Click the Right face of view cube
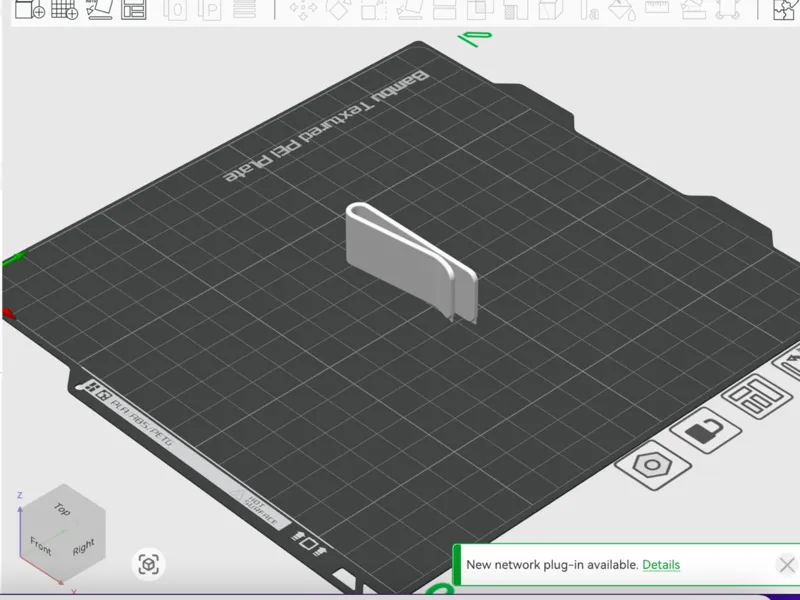 click(83, 546)
